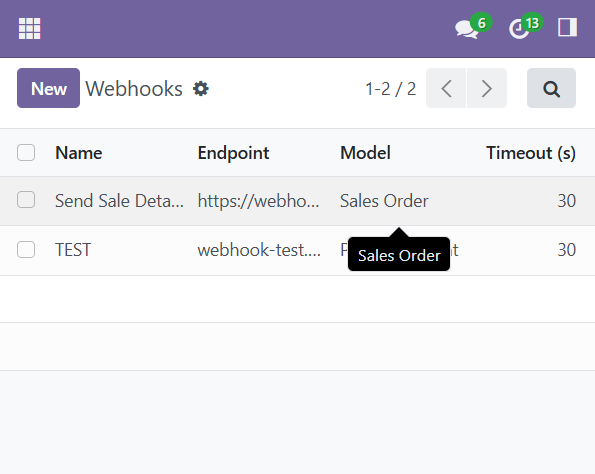Open the main apps grid menu

30,28
